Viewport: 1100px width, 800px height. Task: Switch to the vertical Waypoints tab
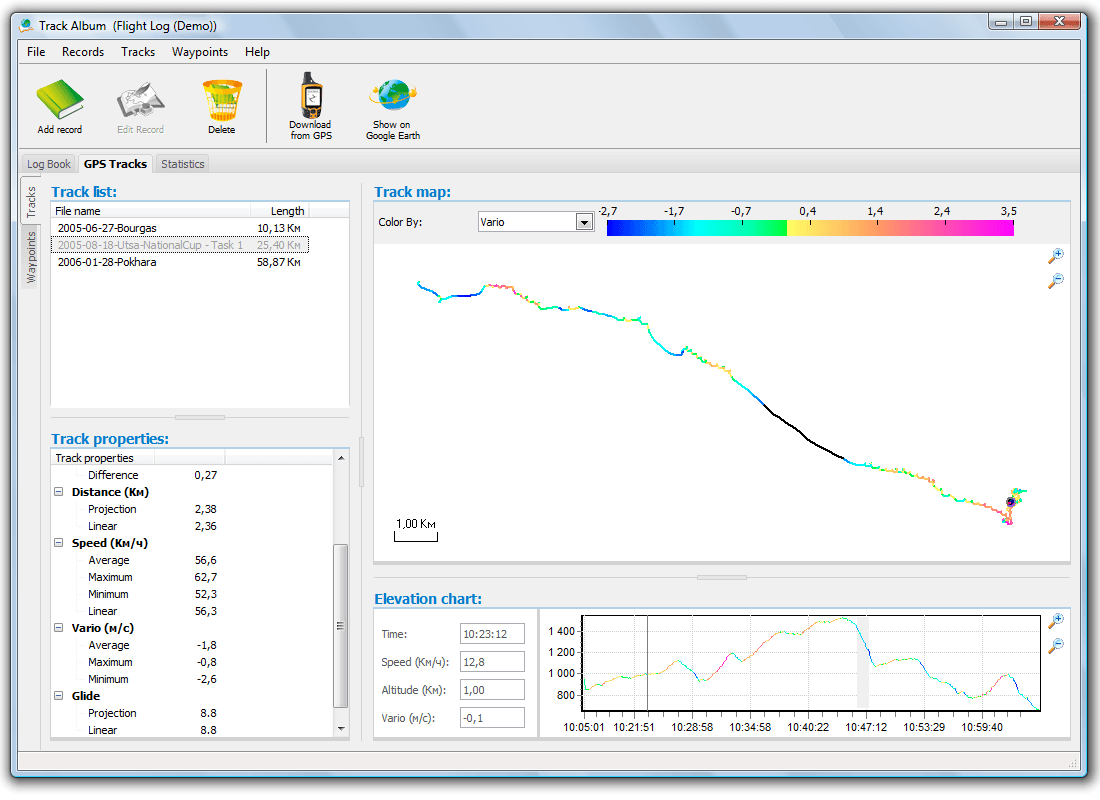pos(31,257)
